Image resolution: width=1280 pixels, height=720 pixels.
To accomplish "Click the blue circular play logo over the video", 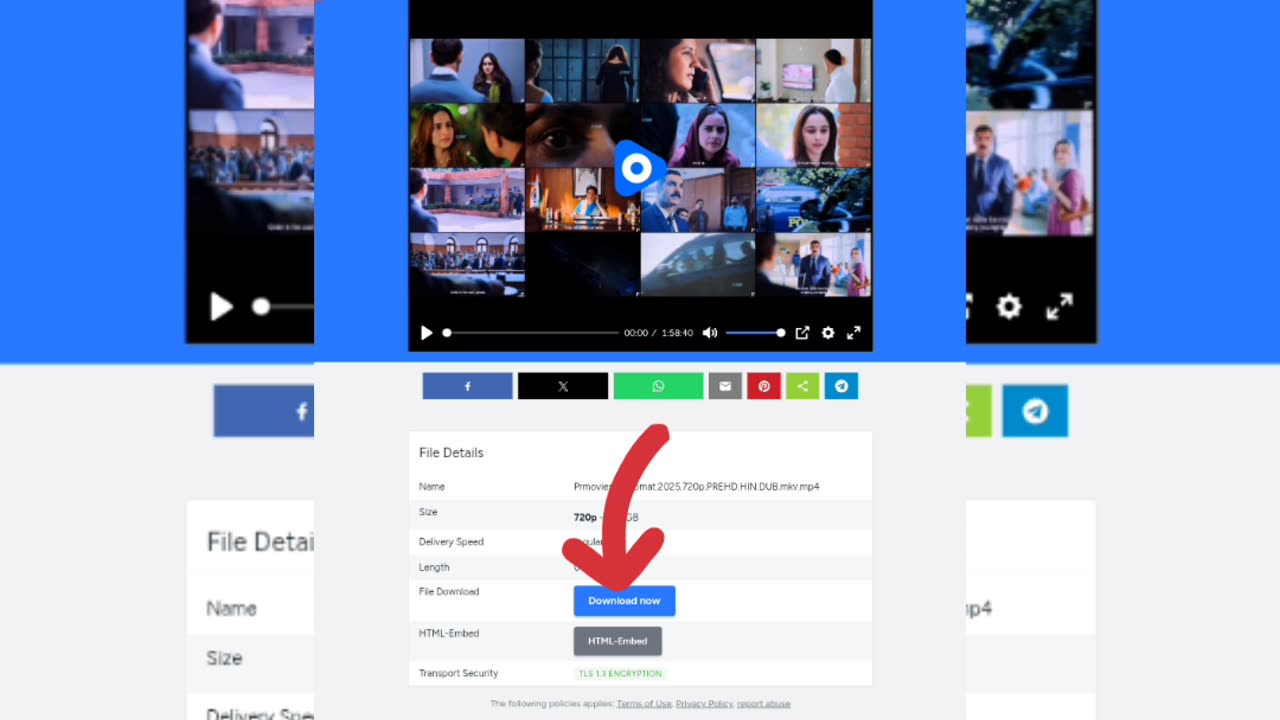I will coord(636,168).
